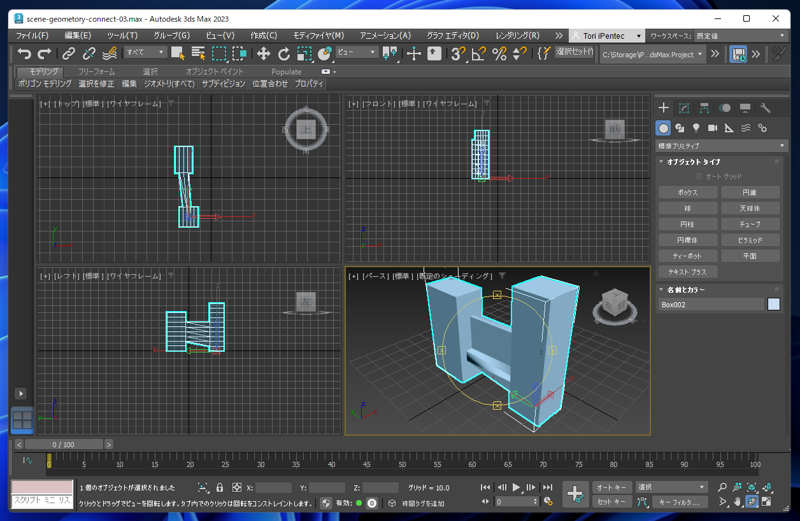
Task: Switch to the フリーフォーム ribbon tab
Action: (96, 71)
